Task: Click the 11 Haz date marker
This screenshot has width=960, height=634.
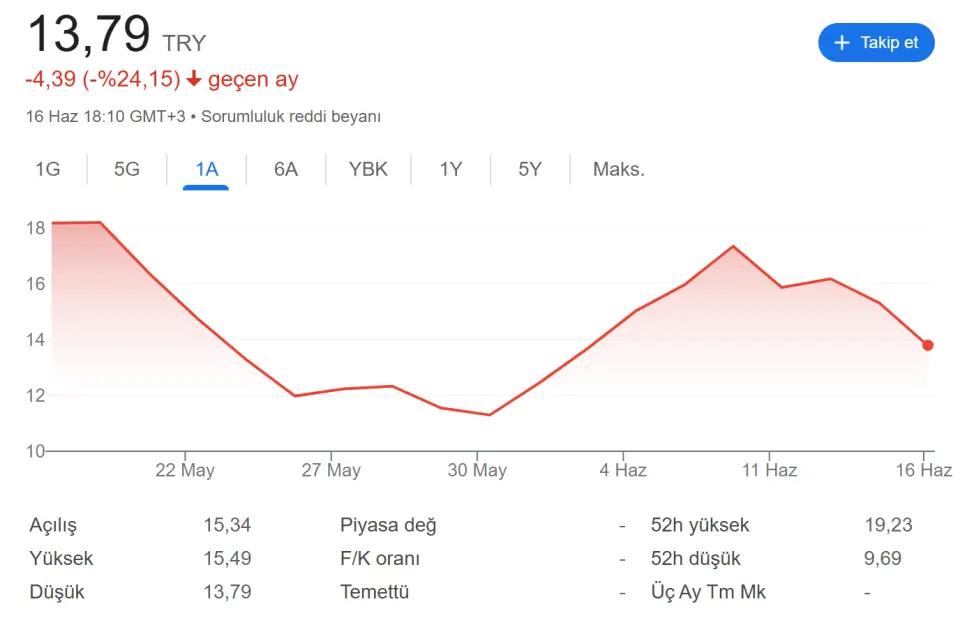Action: [x=768, y=470]
